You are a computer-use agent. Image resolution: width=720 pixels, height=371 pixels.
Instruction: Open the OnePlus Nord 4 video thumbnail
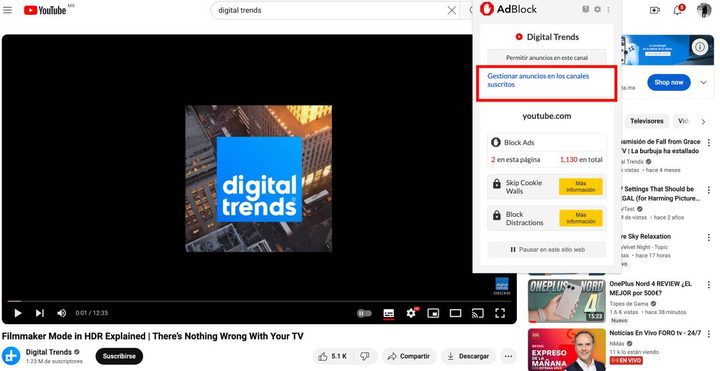click(x=567, y=301)
